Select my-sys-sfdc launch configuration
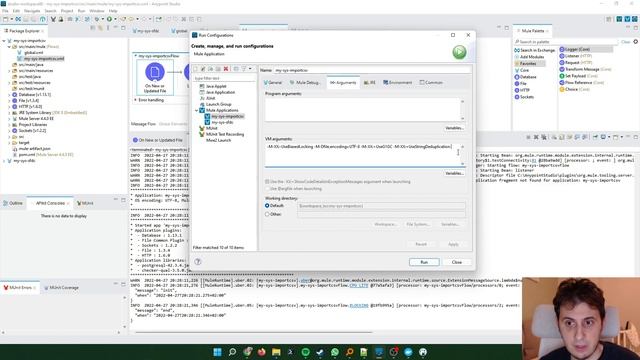 pos(222,122)
